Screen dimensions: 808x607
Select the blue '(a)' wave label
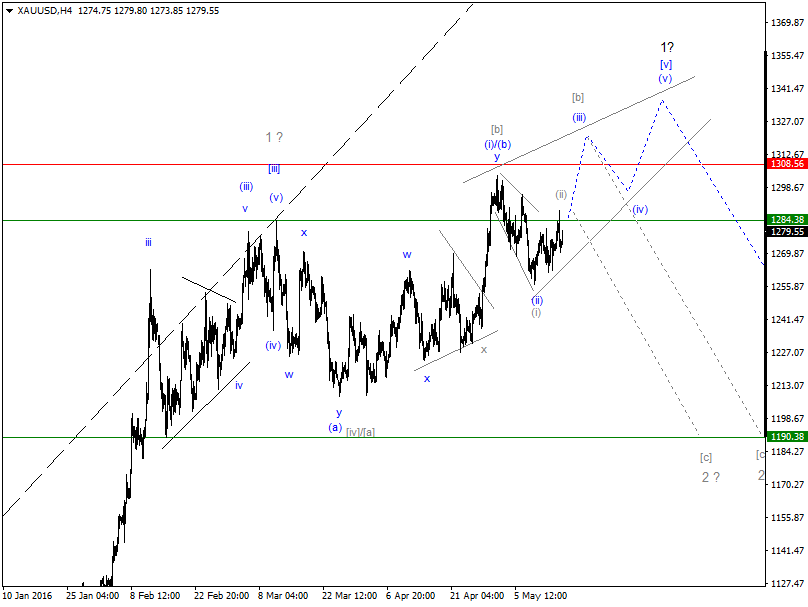point(336,428)
